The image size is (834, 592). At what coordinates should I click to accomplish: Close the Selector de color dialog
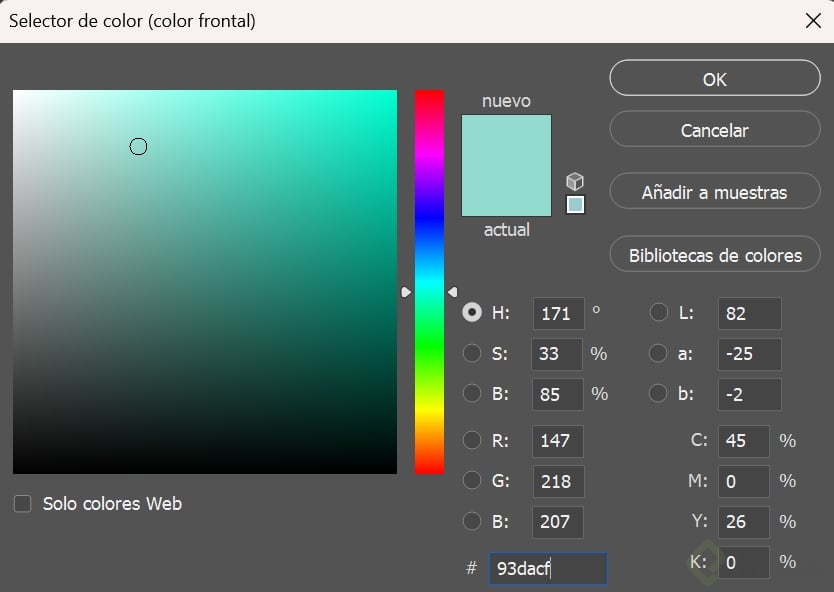[813, 21]
